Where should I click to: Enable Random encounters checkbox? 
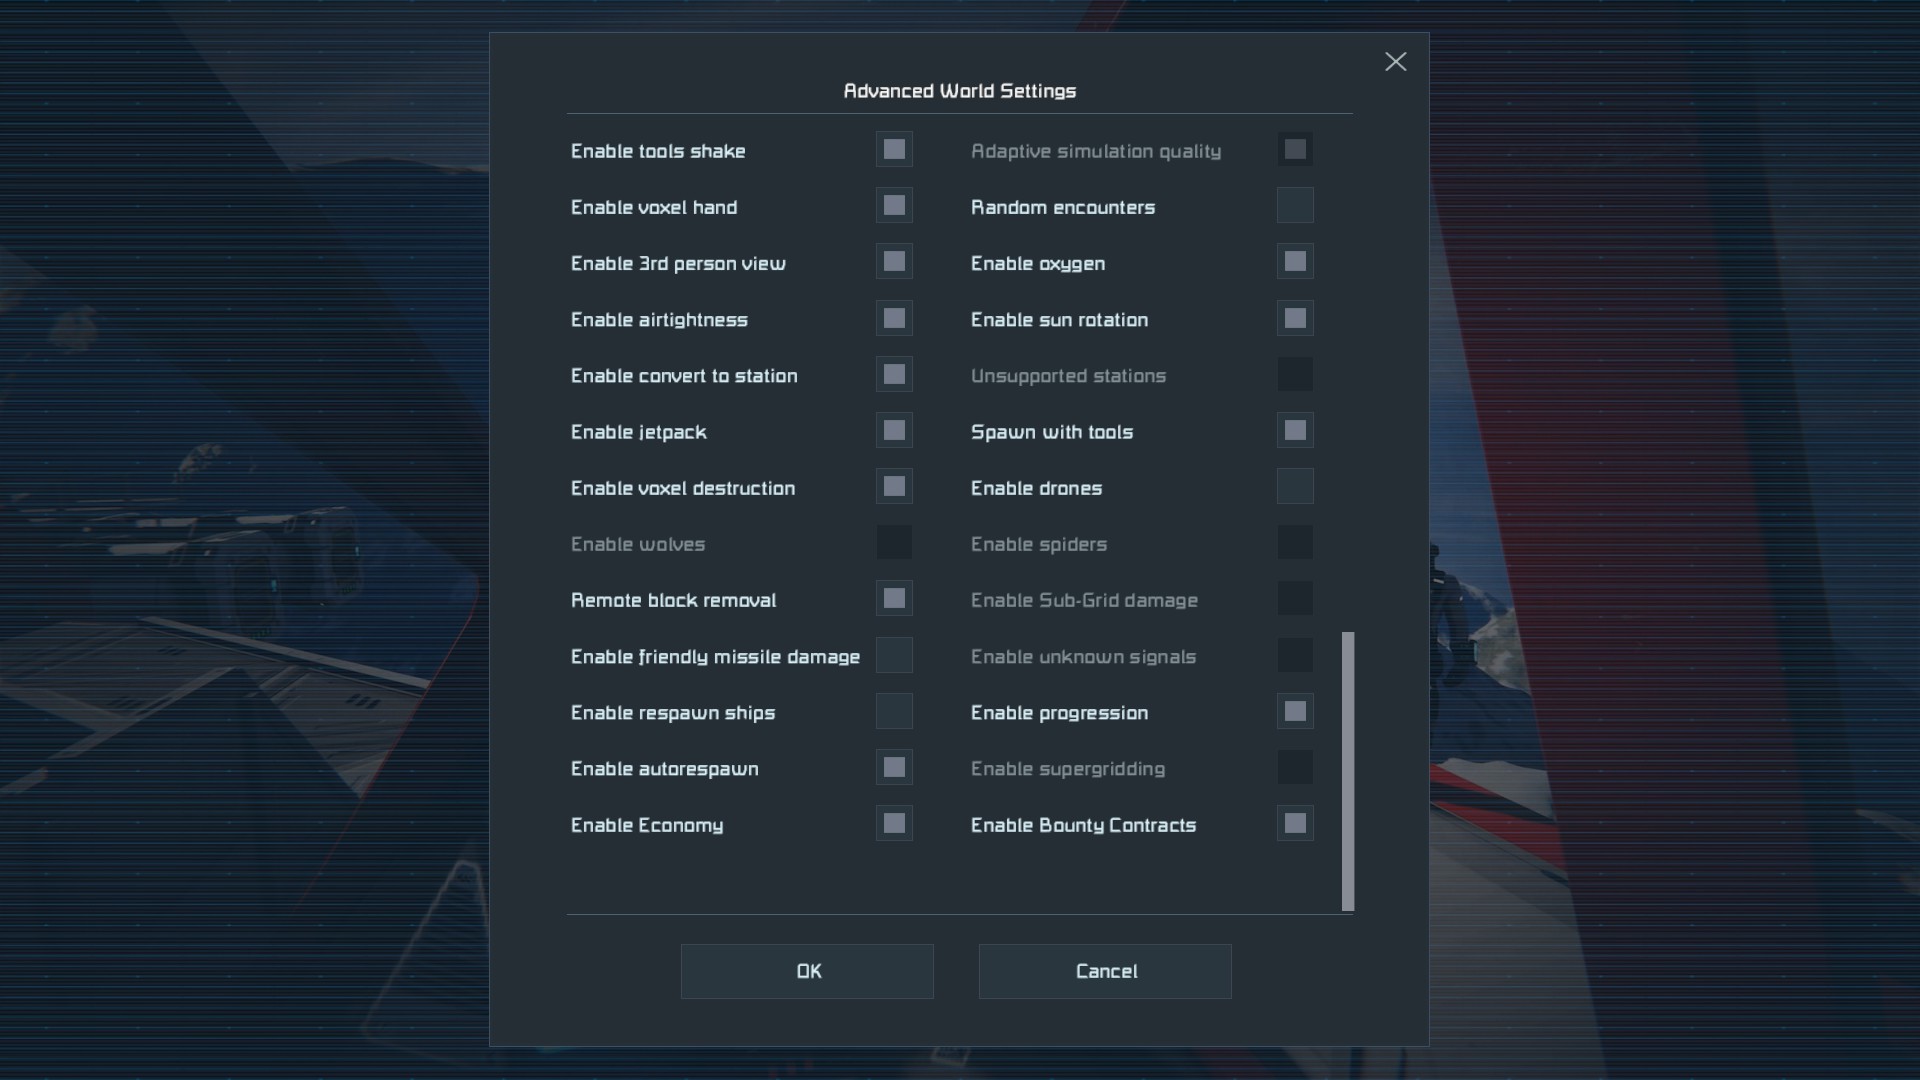coord(1295,206)
